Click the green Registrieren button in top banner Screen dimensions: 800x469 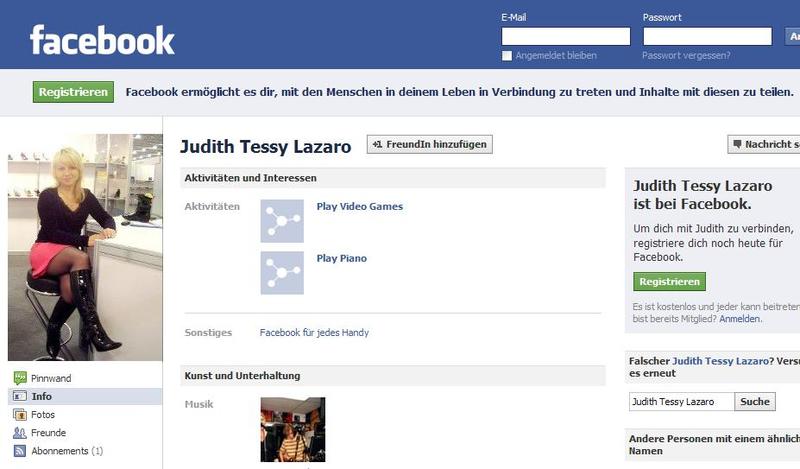pyautogui.click(x=73, y=92)
